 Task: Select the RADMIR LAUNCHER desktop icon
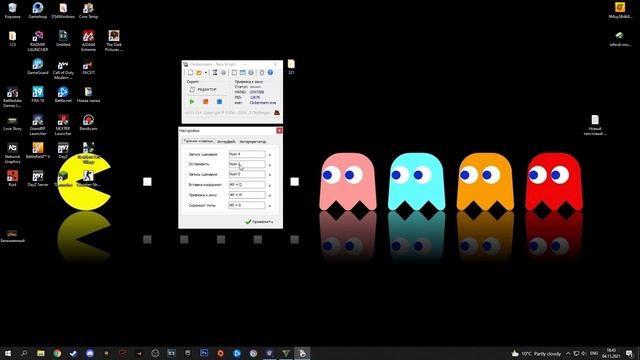[x=38, y=41]
